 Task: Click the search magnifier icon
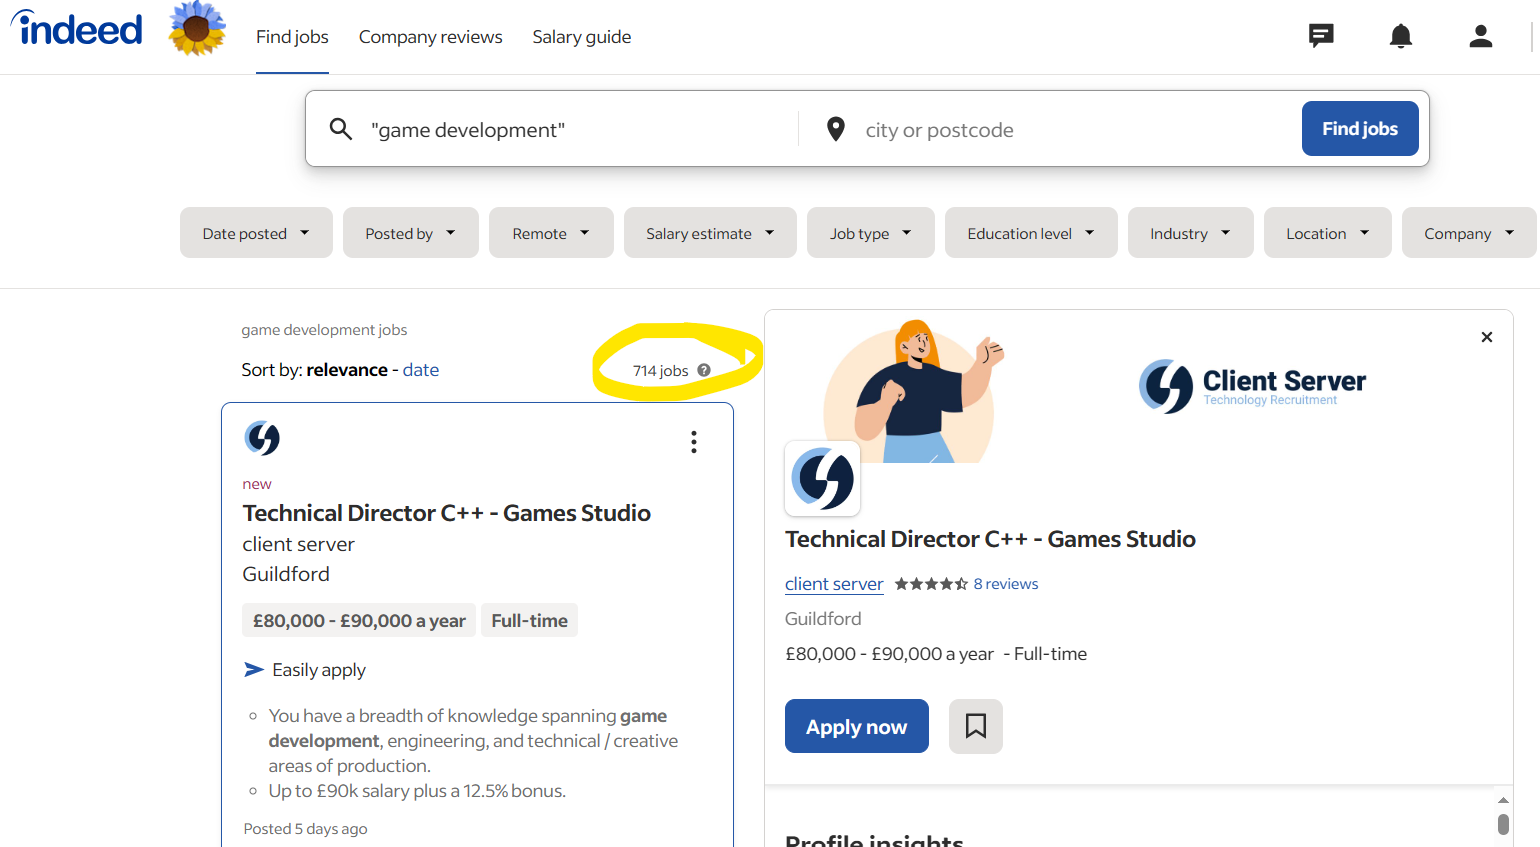coord(341,129)
